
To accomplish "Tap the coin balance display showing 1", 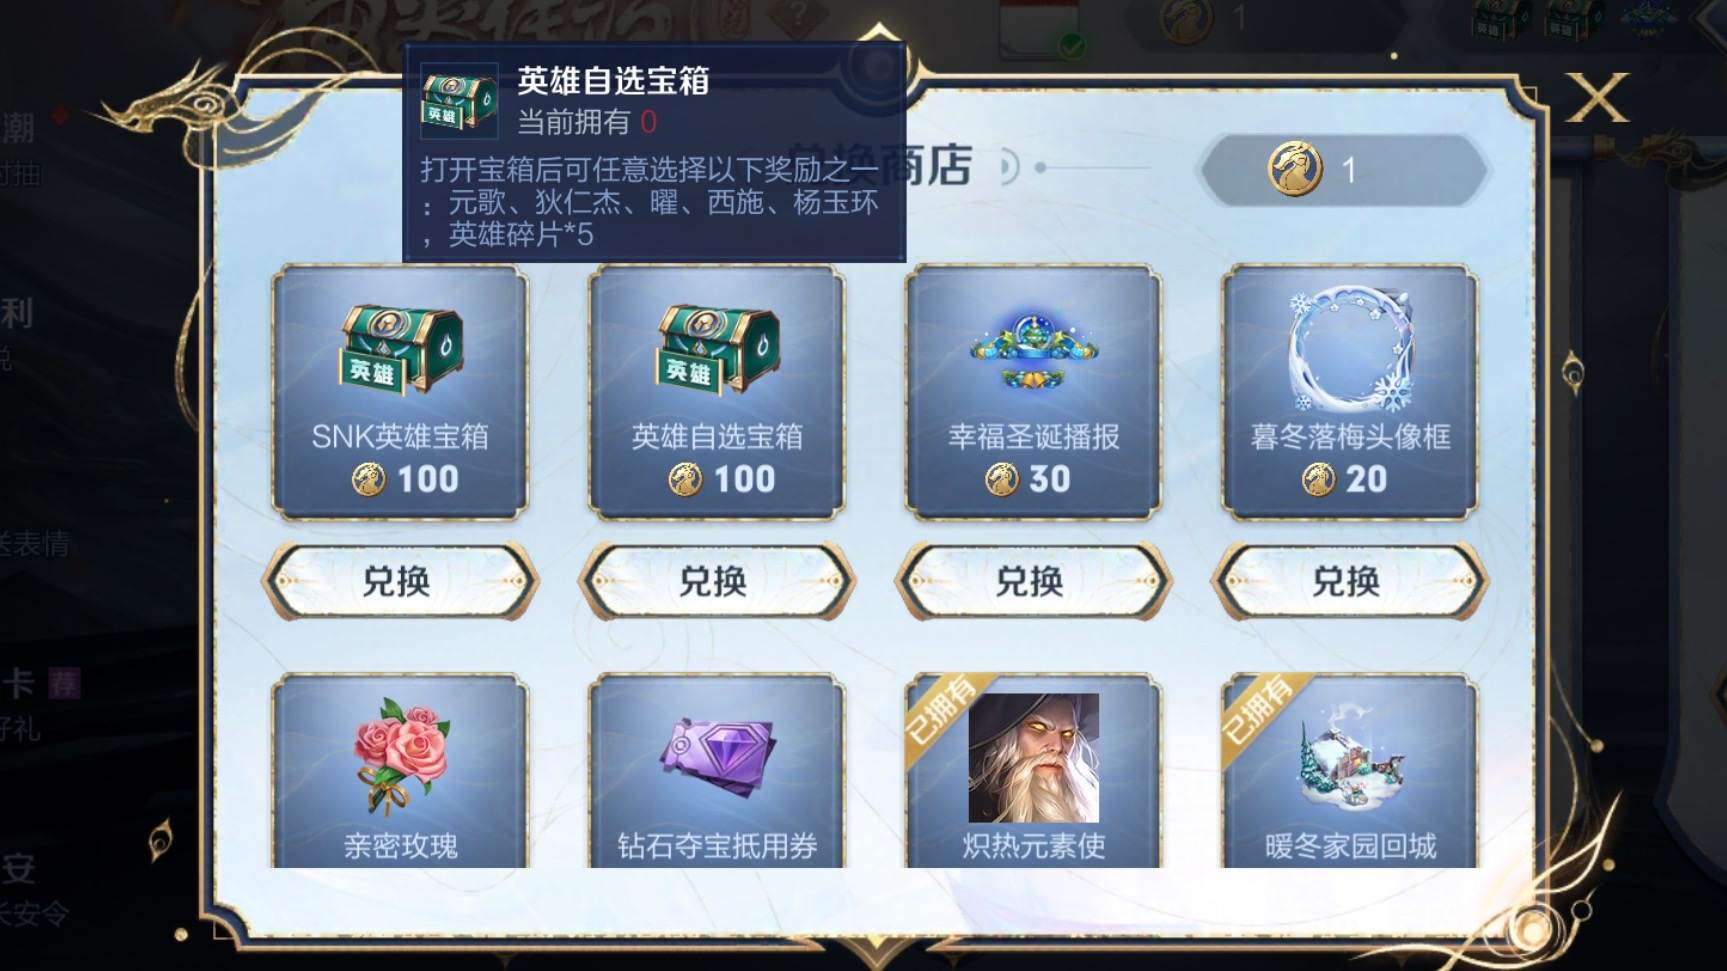I will [1343, 170].
